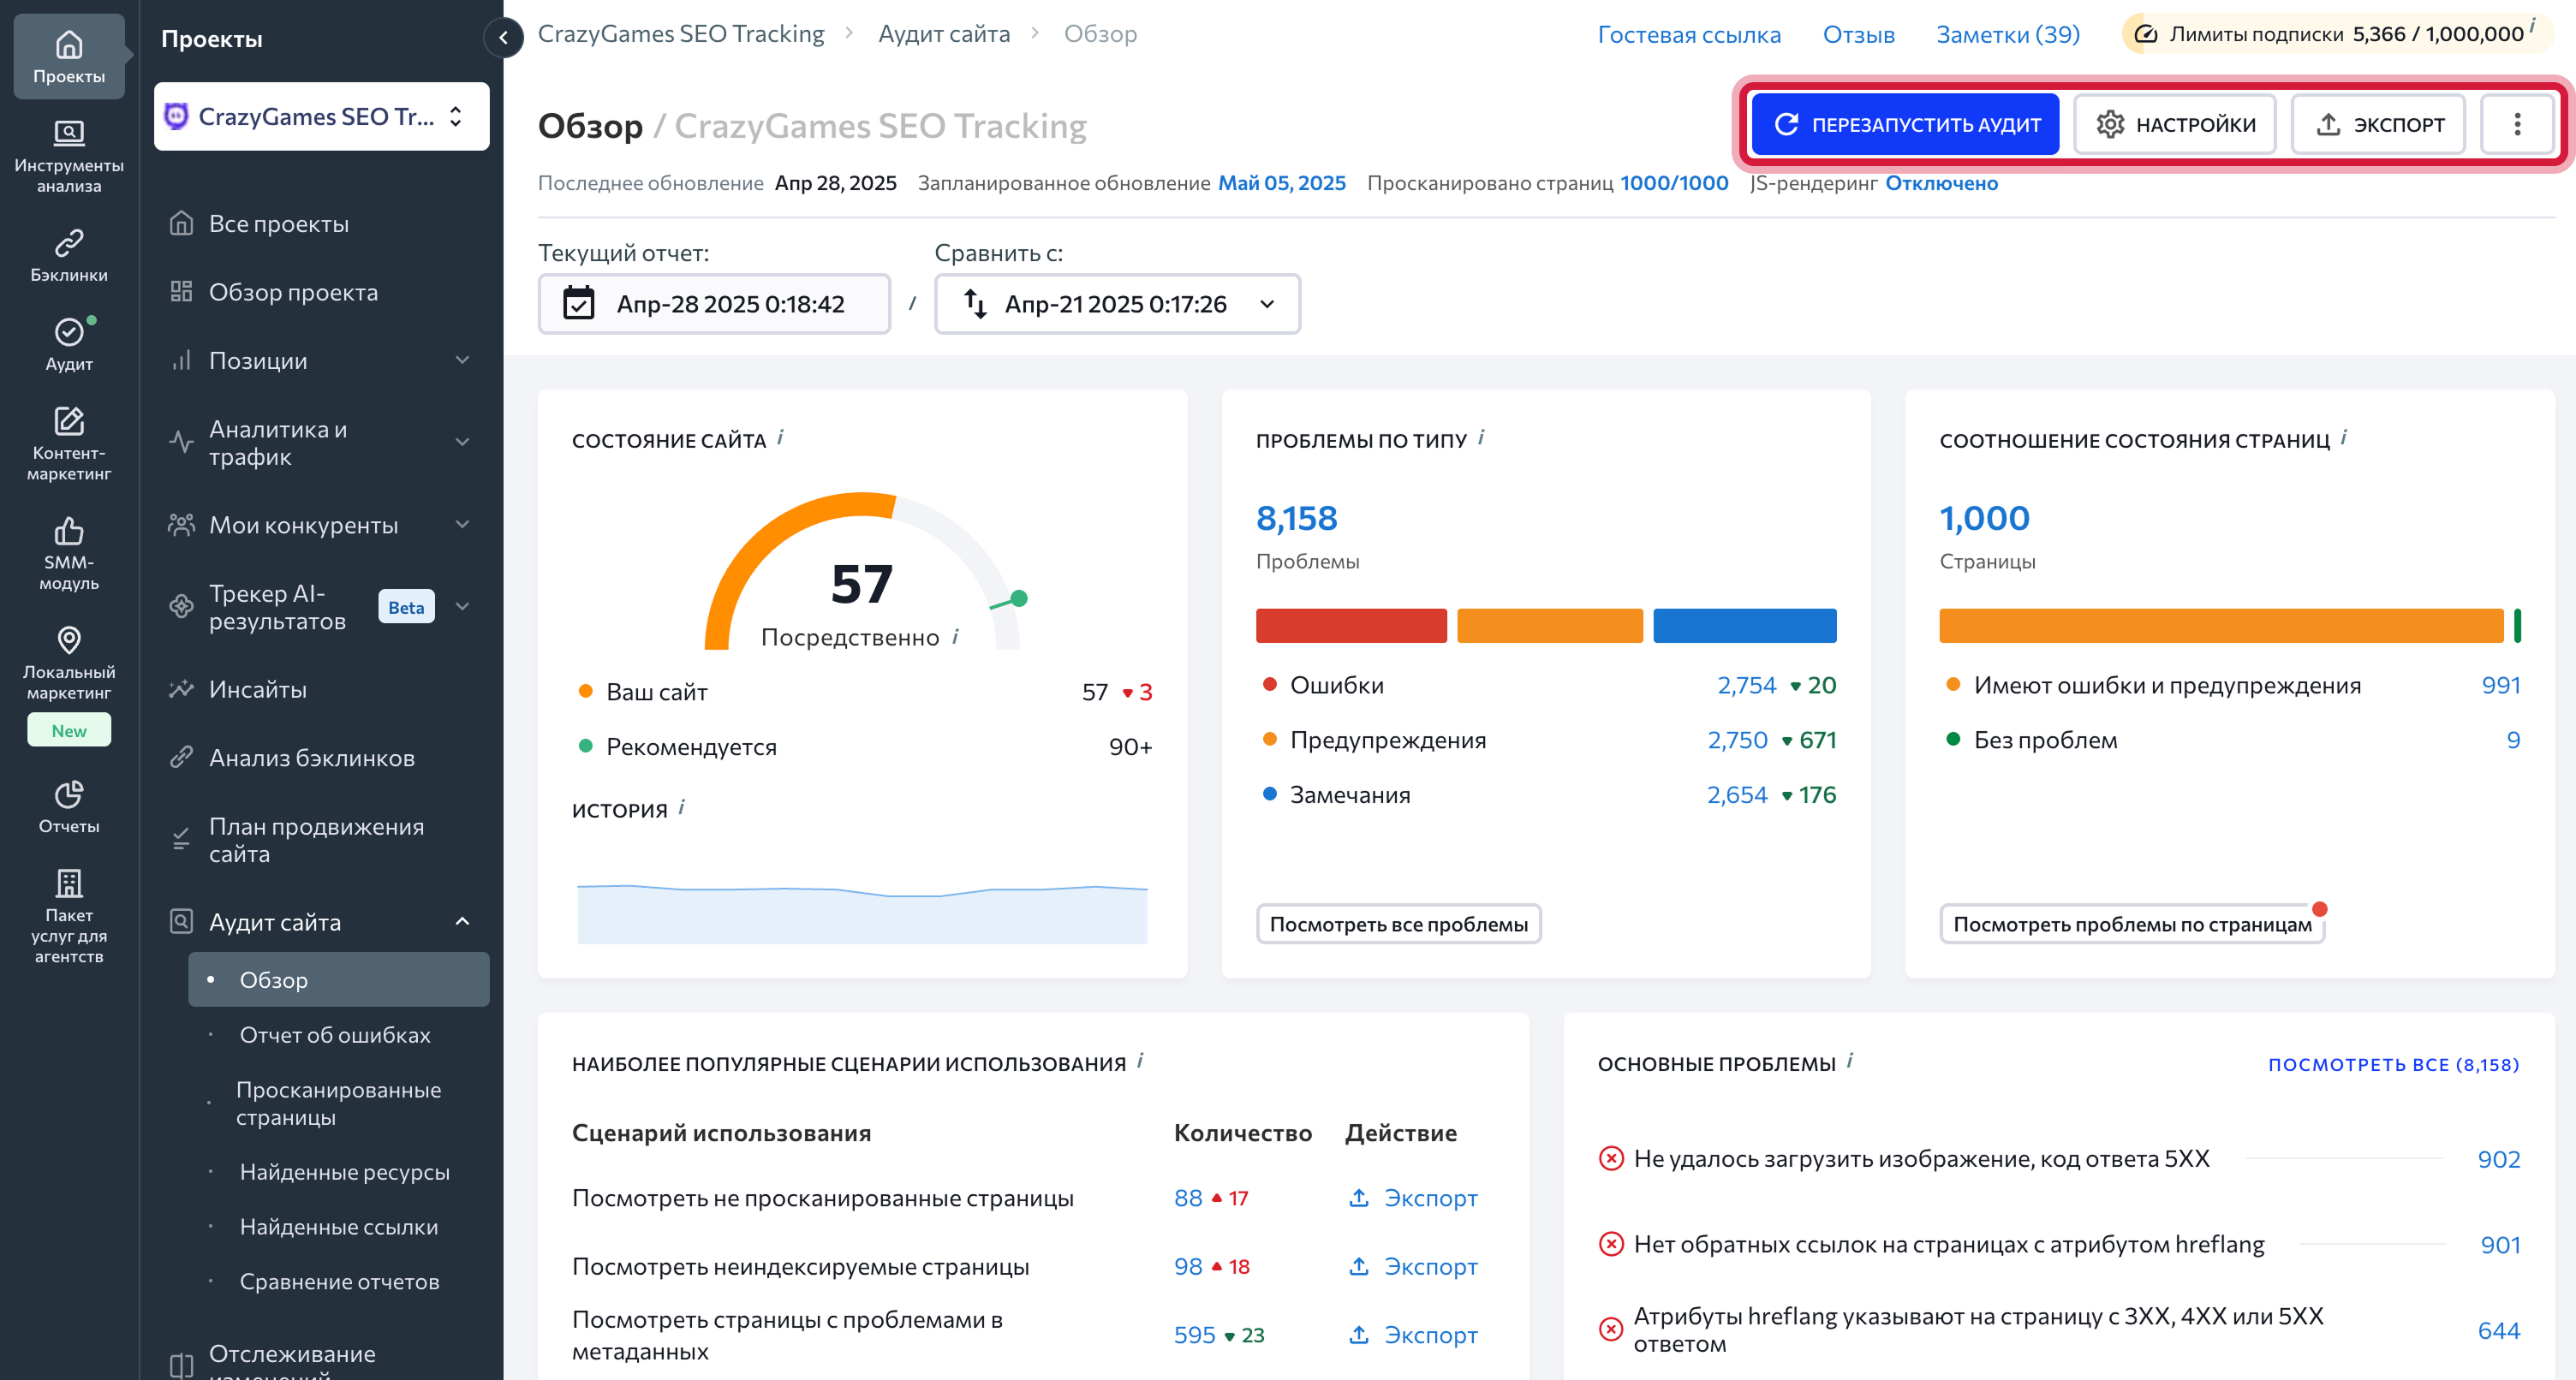This screenshot has height=1380, width=2576.
Task: Click Аудит сайта breadcrumb
Action: [943, 34]
